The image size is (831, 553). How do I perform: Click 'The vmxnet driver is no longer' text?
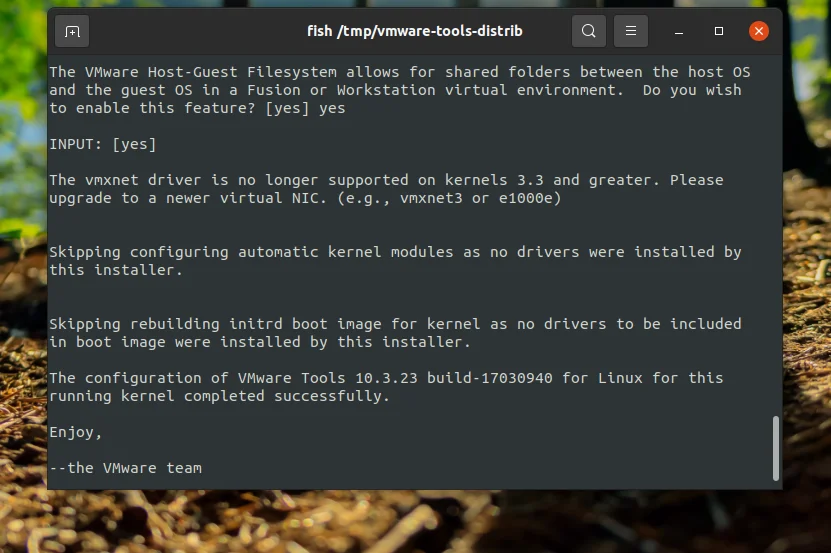pyautogui.click(x=184, y=180)
